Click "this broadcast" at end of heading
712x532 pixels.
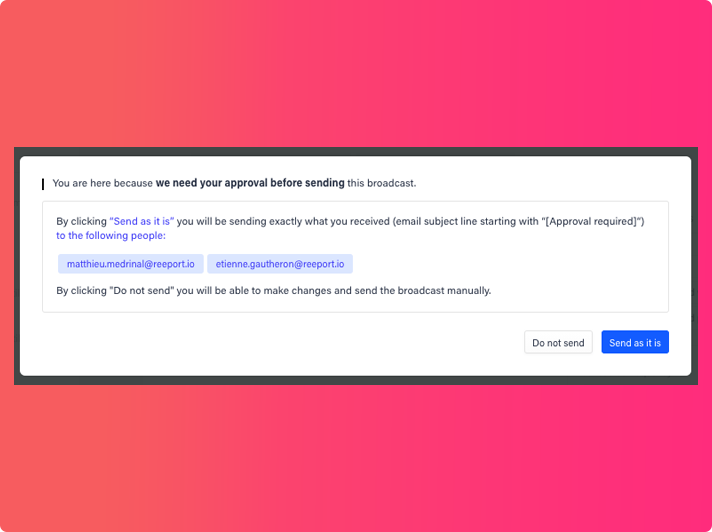tap(381, 183)
